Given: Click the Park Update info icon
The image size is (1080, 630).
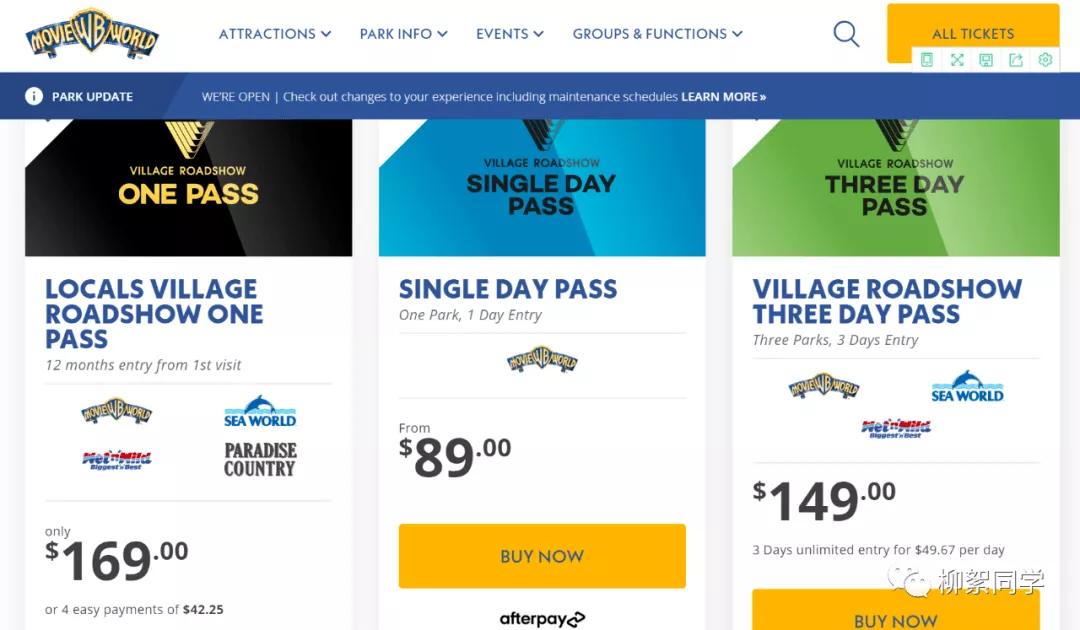Looking at the screenshot, I should pyautogui.click(x=34, y=96).
